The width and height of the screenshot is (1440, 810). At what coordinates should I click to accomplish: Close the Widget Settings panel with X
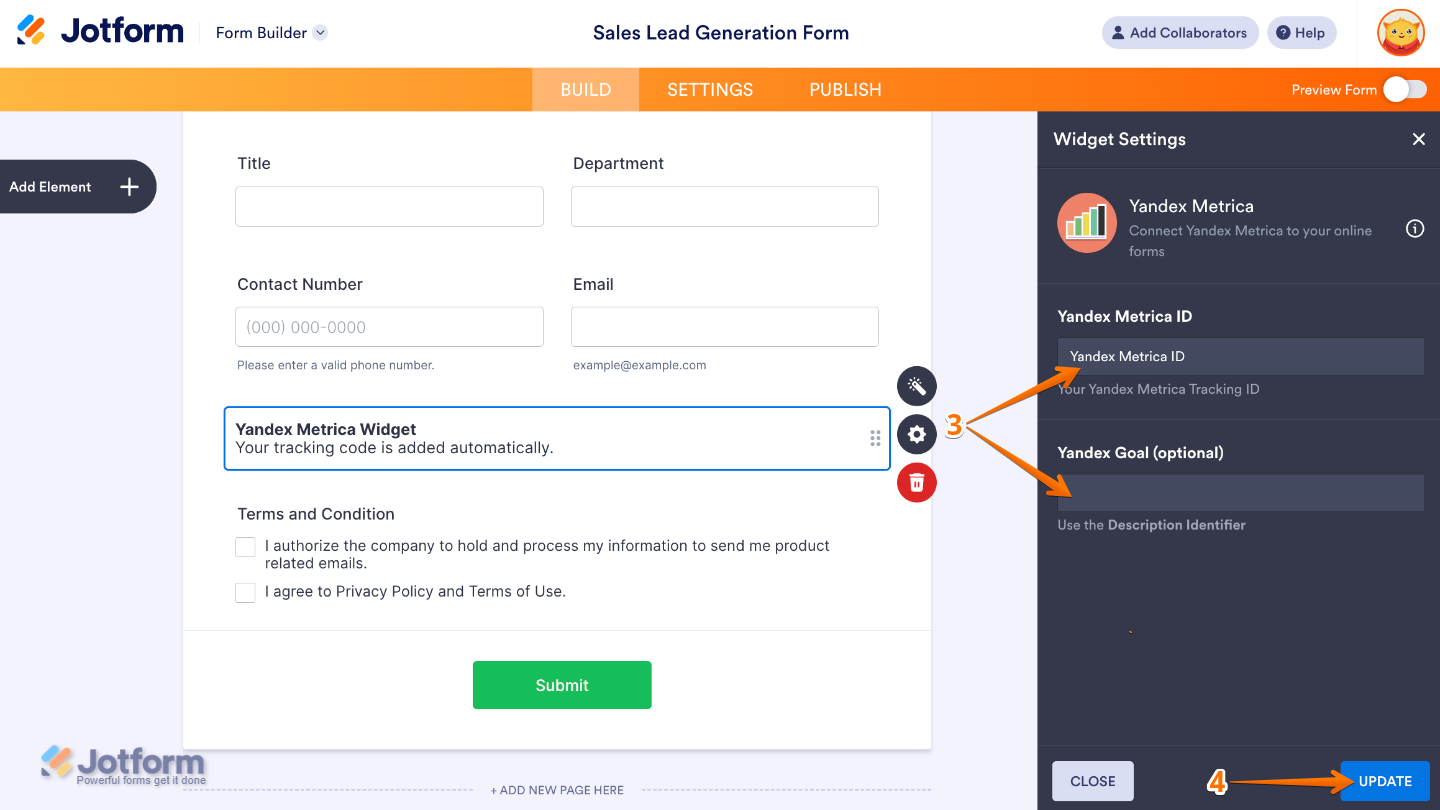1418,140
